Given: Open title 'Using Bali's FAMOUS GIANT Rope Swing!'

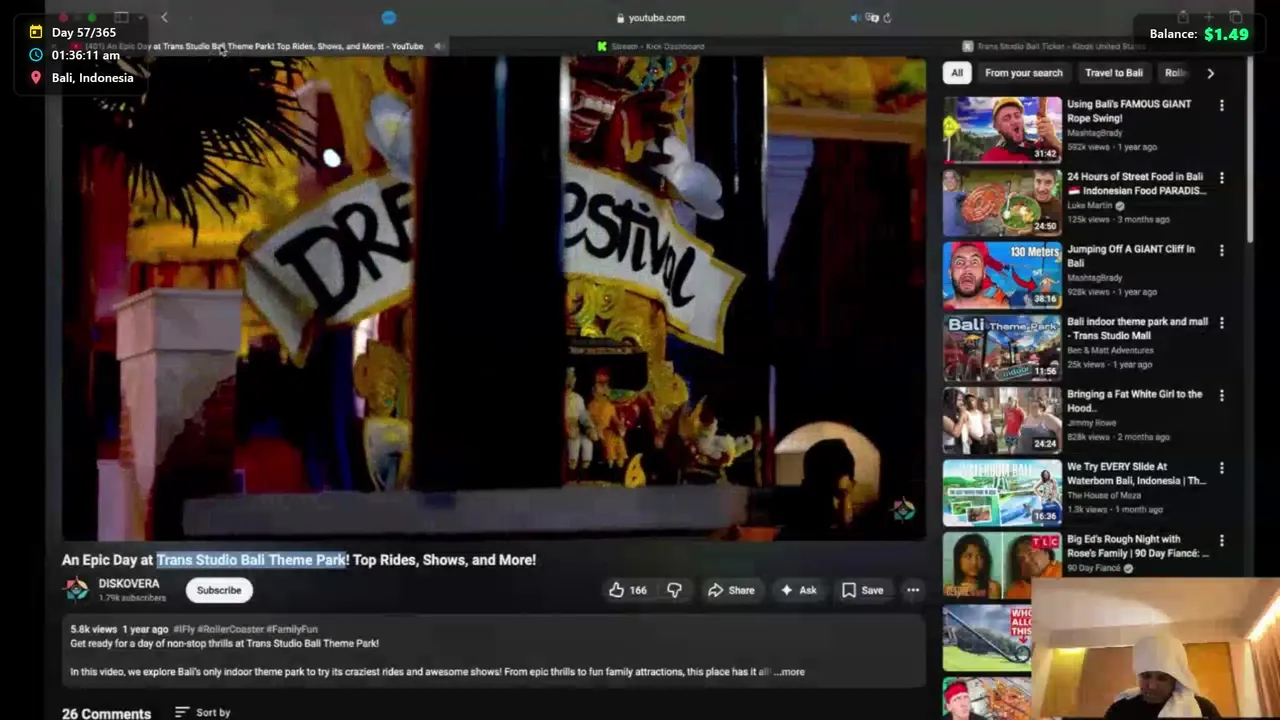Looking at the screenshot, I should 1129,111.
